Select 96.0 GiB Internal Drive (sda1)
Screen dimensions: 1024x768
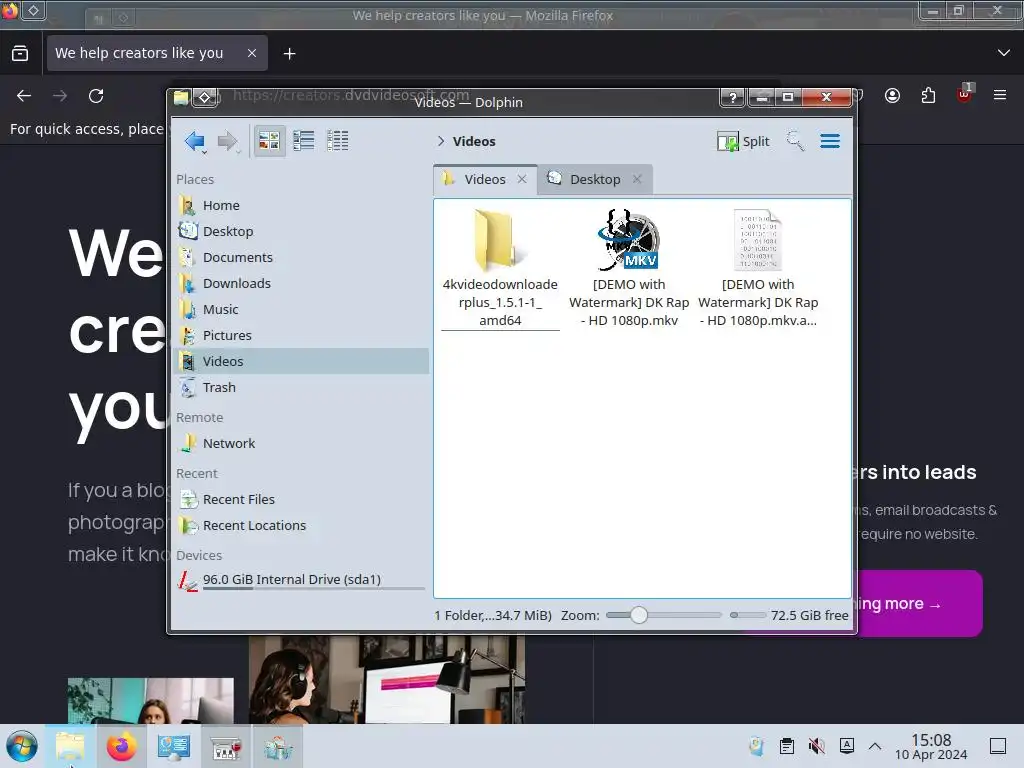[301, 580]
